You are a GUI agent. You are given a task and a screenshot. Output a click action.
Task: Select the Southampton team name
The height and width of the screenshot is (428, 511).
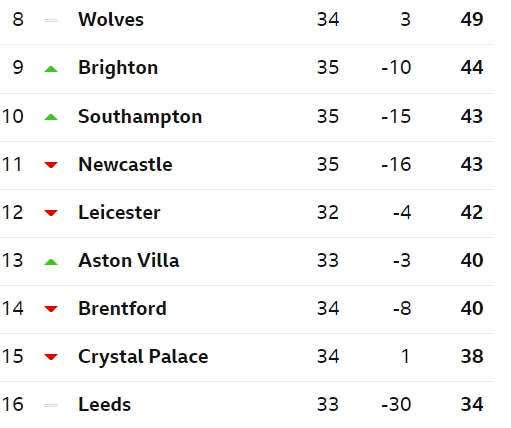click(x=140, y=117)
